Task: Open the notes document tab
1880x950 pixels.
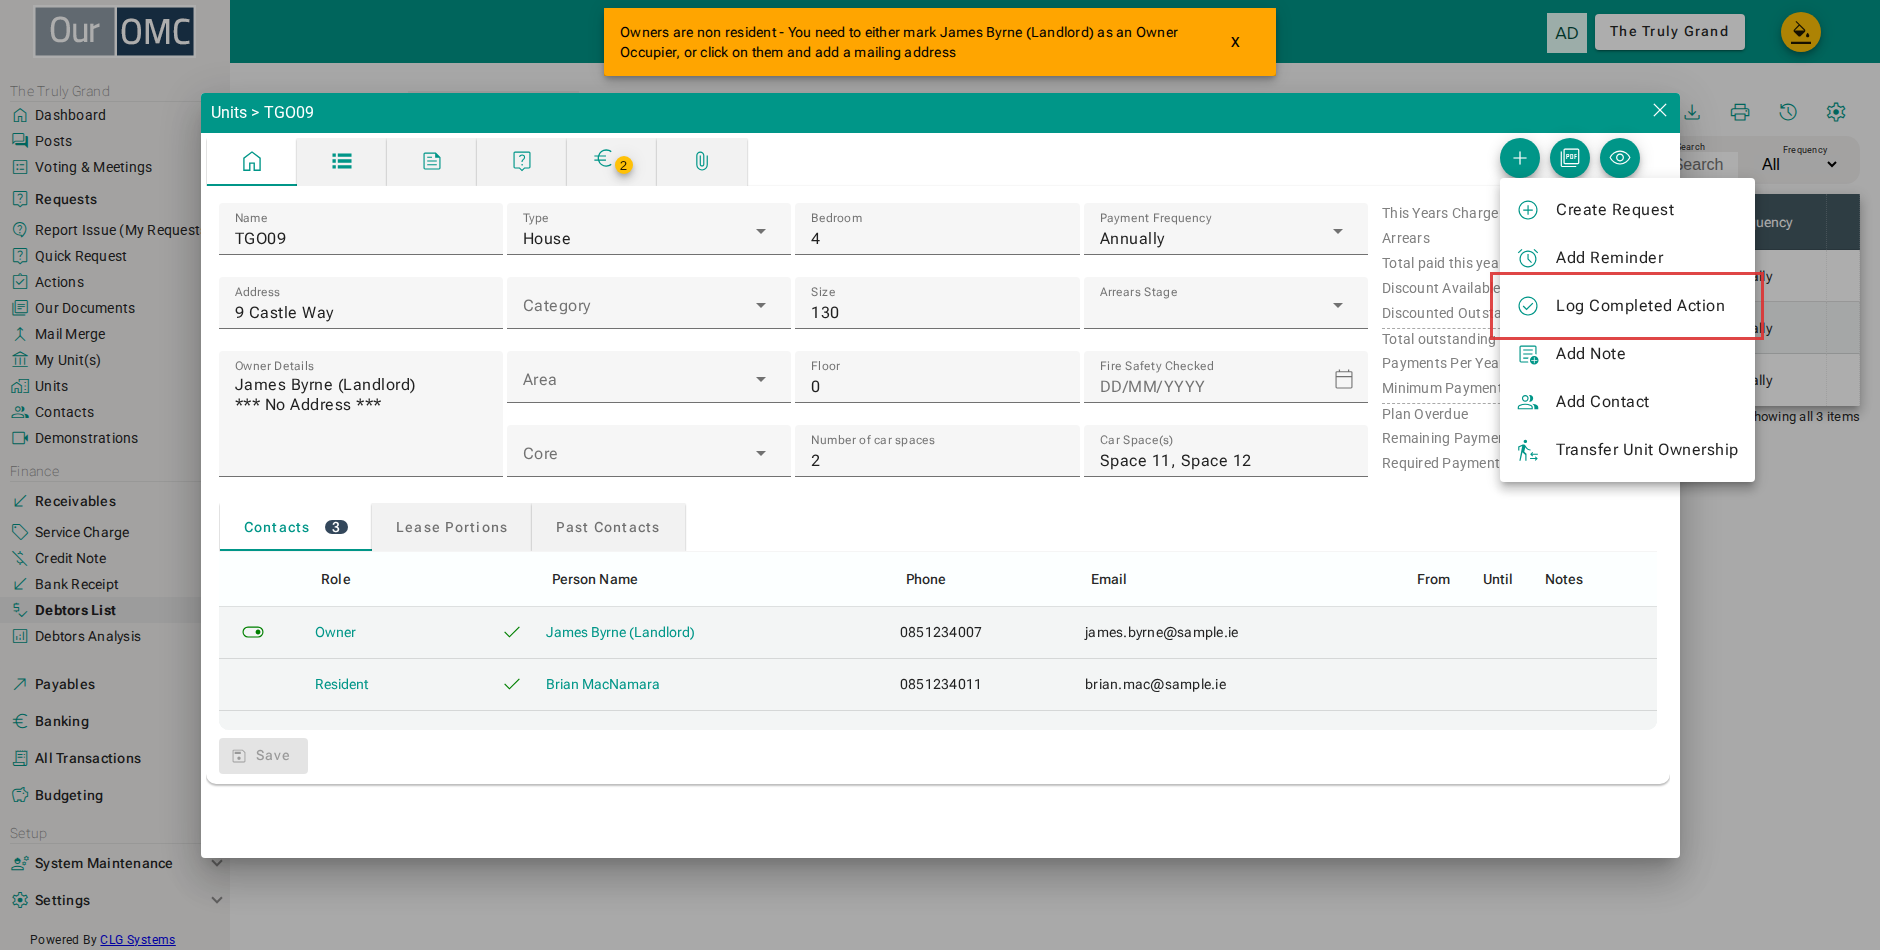Action: point(432,161)
